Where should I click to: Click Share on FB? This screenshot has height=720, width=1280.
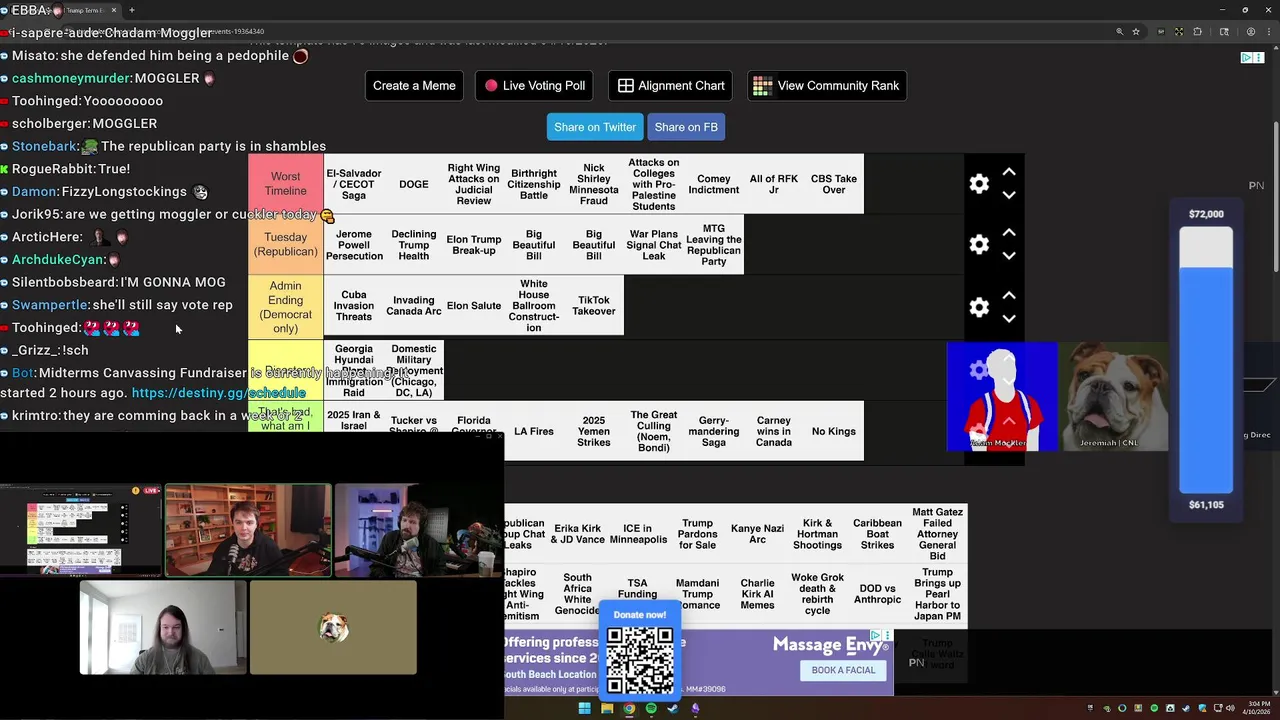pos(686,127)
